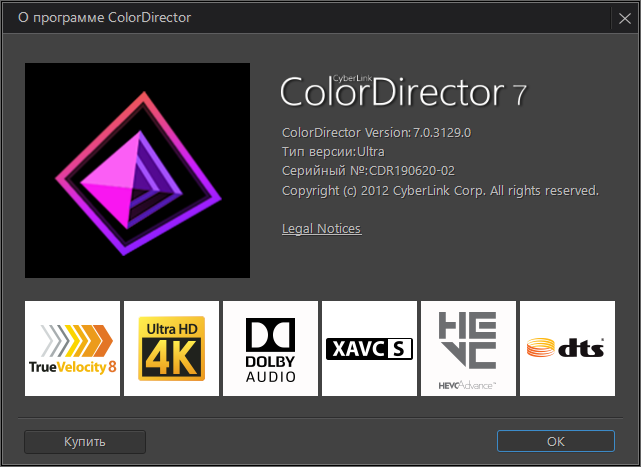Select the XAVC S logo badge

pos(369,348)
